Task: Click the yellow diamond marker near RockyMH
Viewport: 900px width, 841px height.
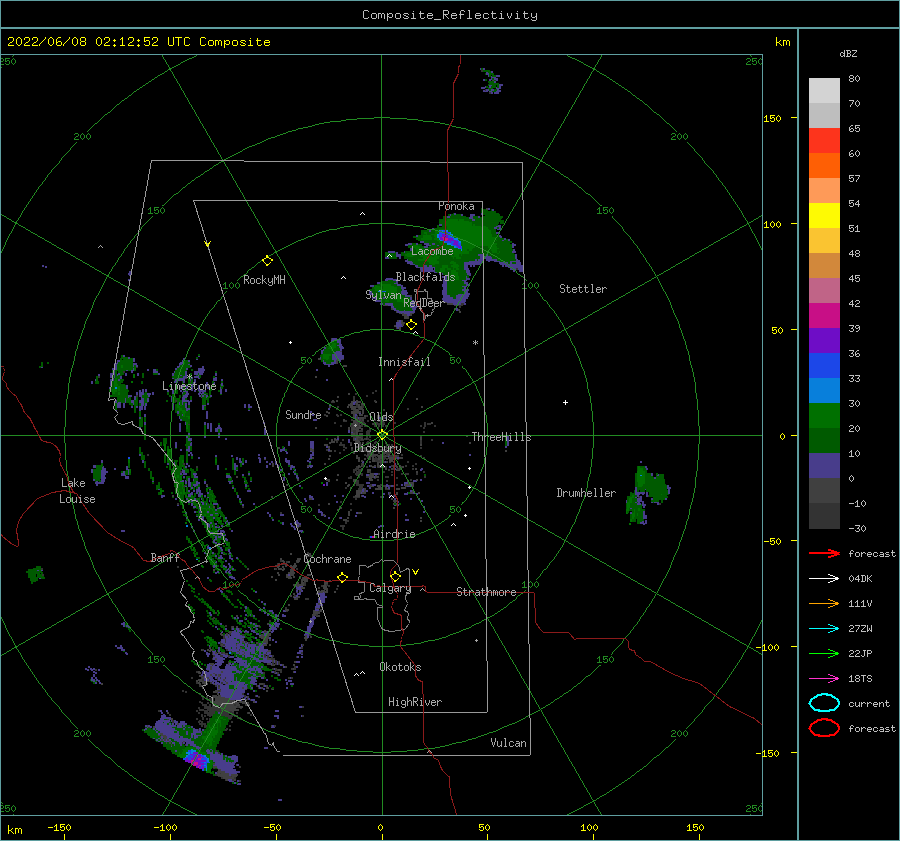Action: click(267, 261)
